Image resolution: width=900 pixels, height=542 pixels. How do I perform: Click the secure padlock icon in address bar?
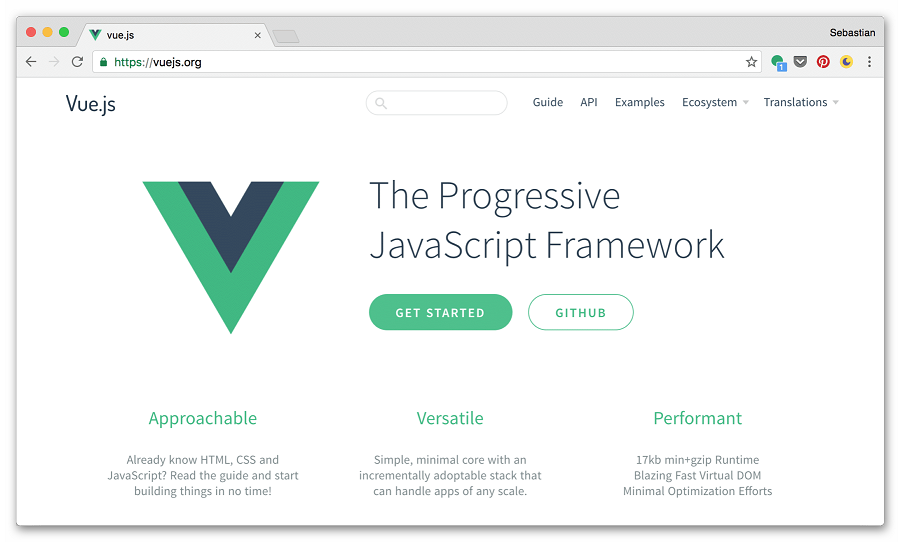tap(103, 62)
